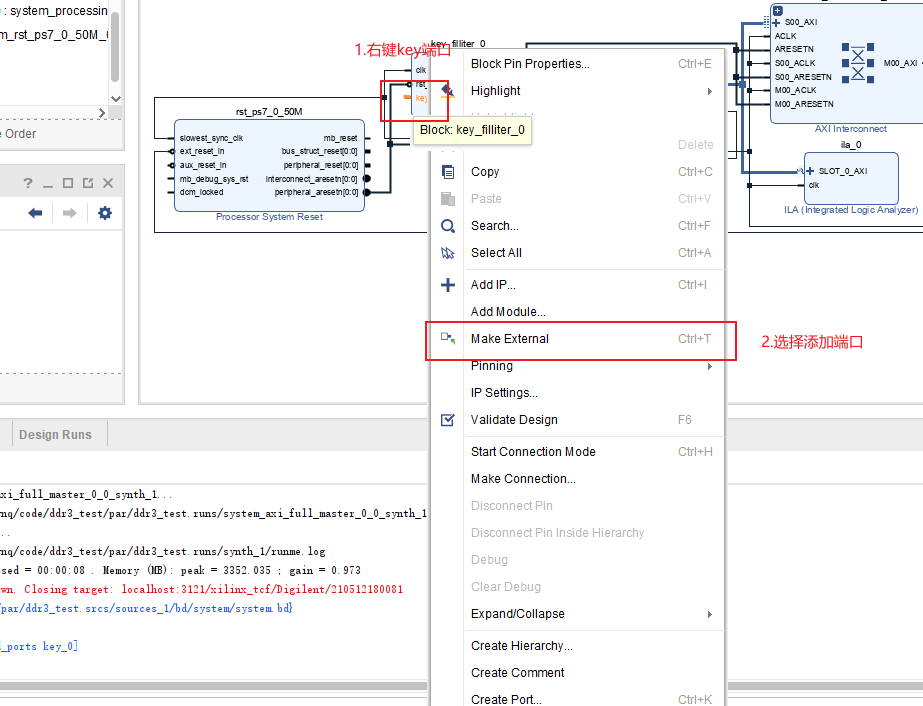Click the Validate Design checkmark icon
Viewport: 923px width, 706px height.
(x=448, y=420)
